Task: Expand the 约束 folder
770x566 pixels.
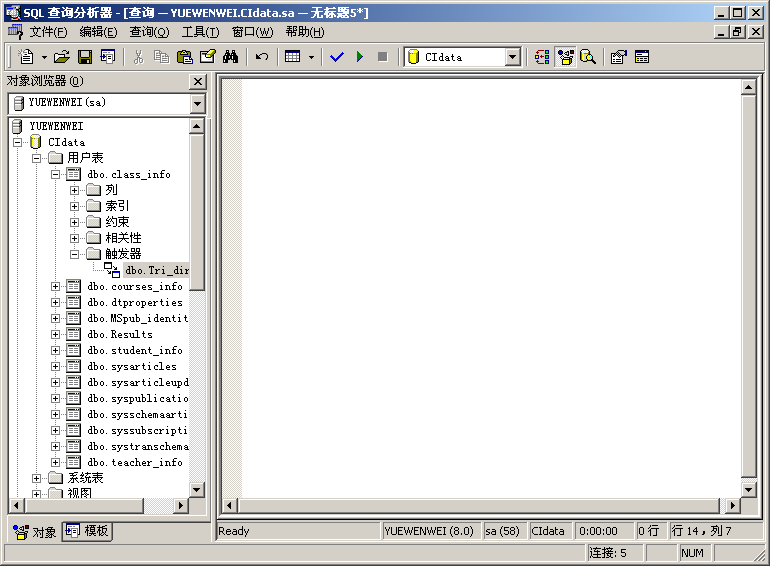Action: [x=74, y=222]
